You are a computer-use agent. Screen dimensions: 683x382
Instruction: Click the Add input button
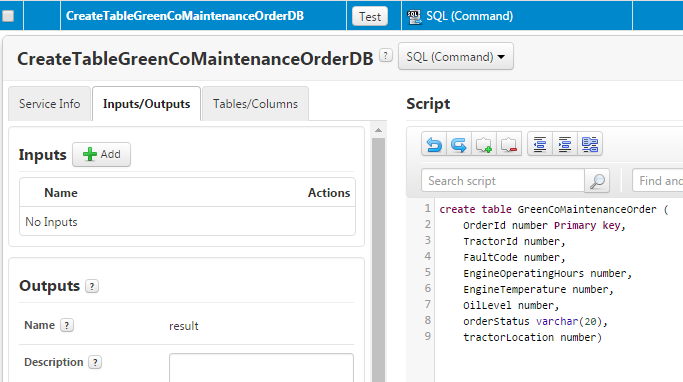coord(101,154)
